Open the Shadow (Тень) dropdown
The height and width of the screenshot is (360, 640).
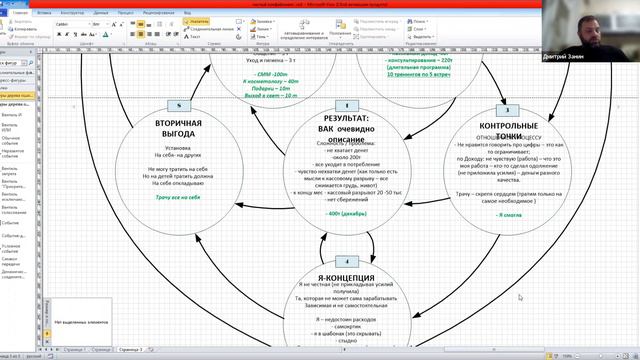coord(260,37)
